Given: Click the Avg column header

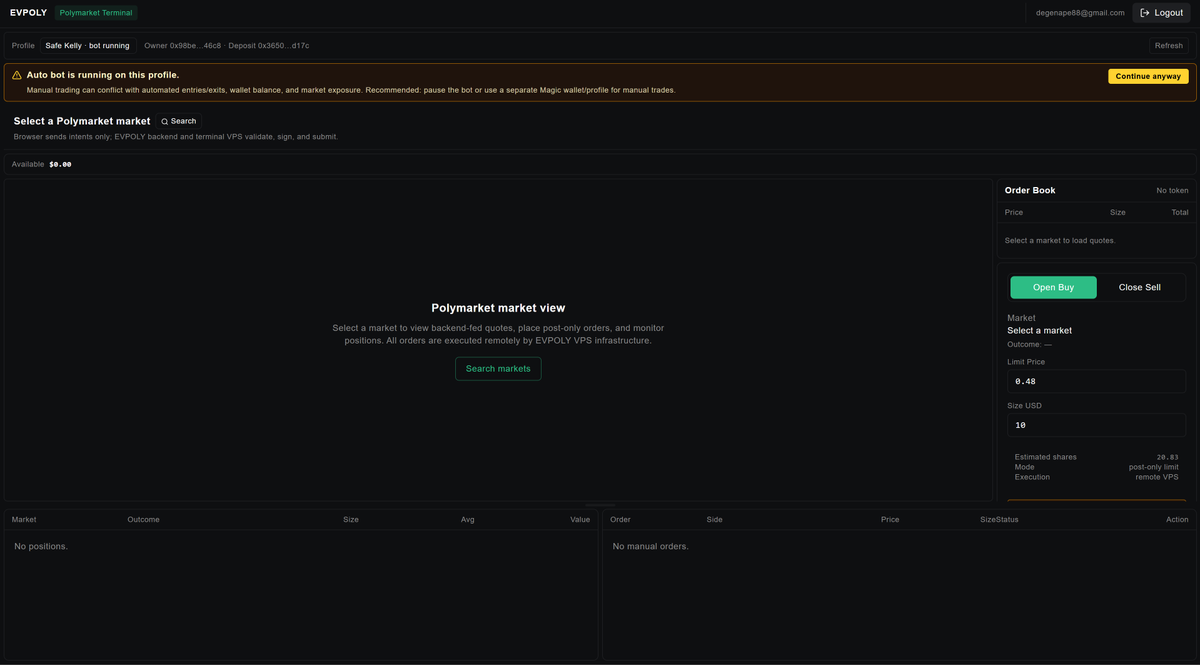Looking at the screenshot, I should (467, 519).
